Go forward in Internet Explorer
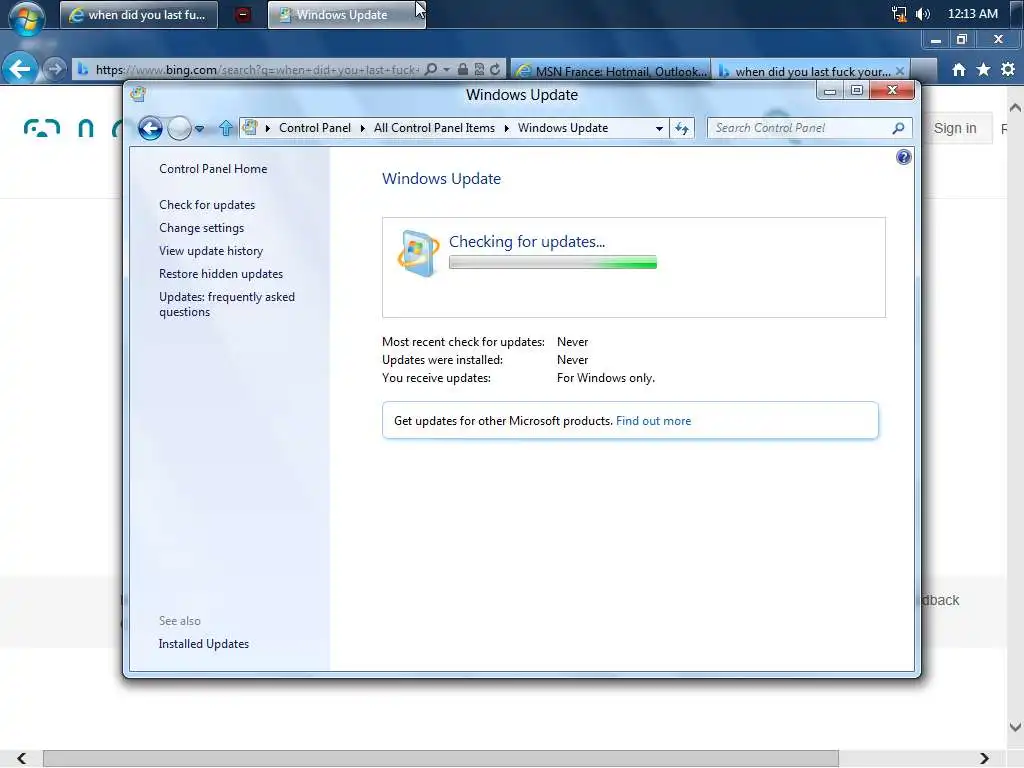 tap(54, 69)
